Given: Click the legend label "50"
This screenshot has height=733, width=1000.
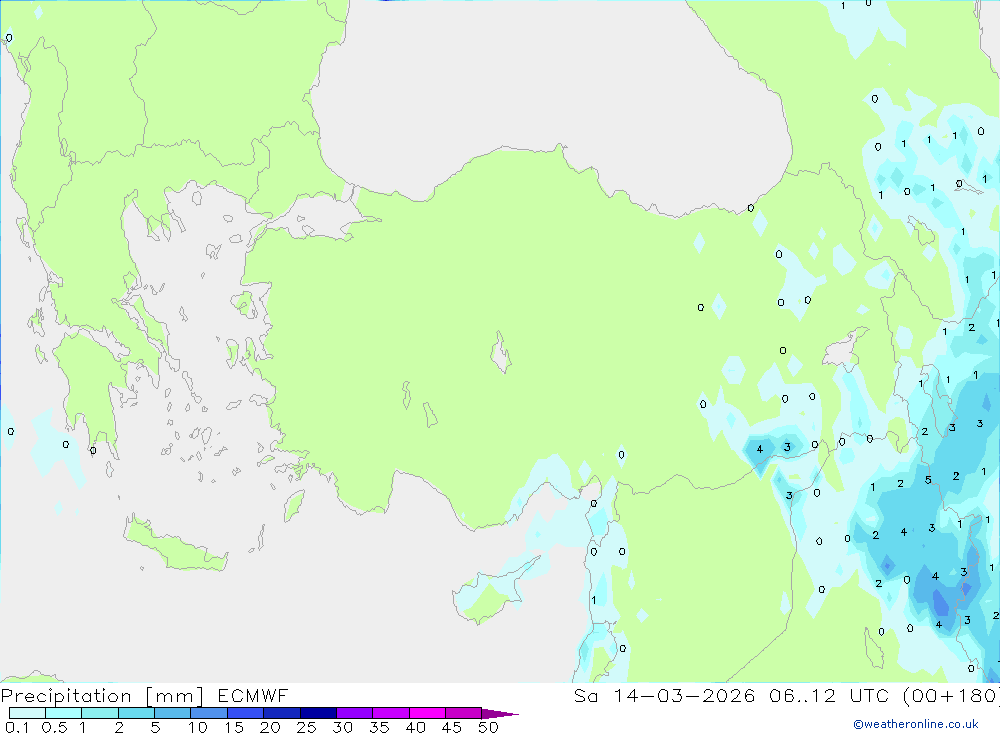Looking at the screenshot, I should (x=489, y=727).
